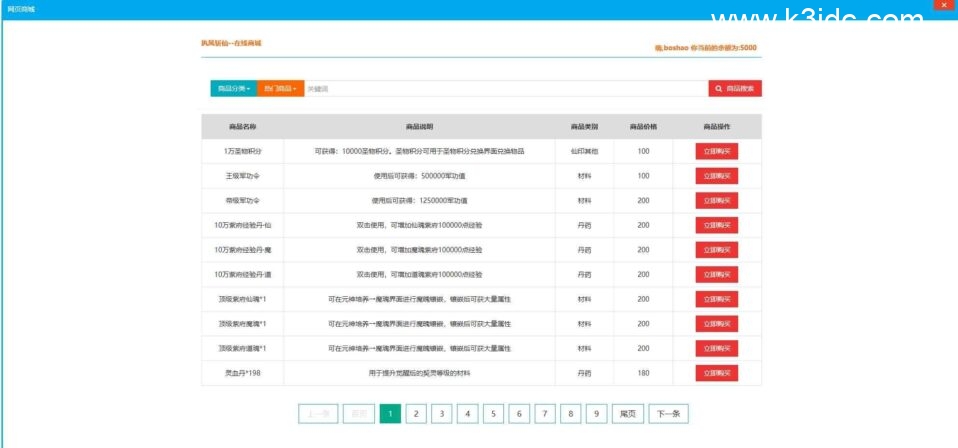Screen dimensions: 958x448
Task: Select the 帝级军功令 name cell
Action: tap(243, 200)
